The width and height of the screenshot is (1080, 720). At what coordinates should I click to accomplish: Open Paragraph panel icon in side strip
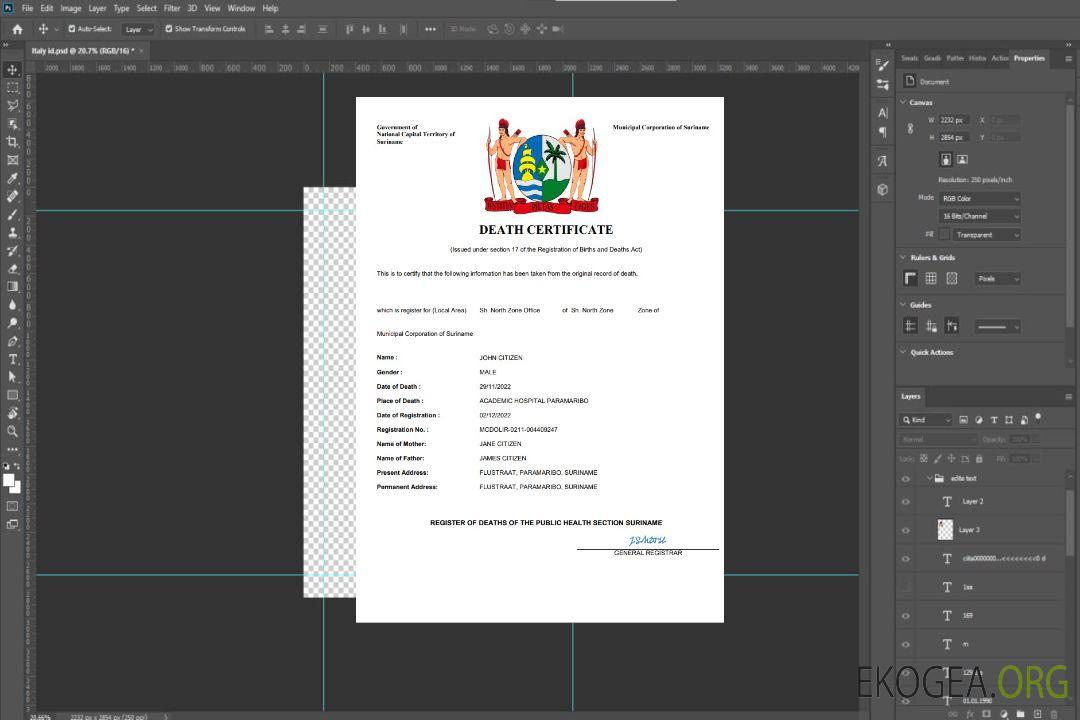883,132
